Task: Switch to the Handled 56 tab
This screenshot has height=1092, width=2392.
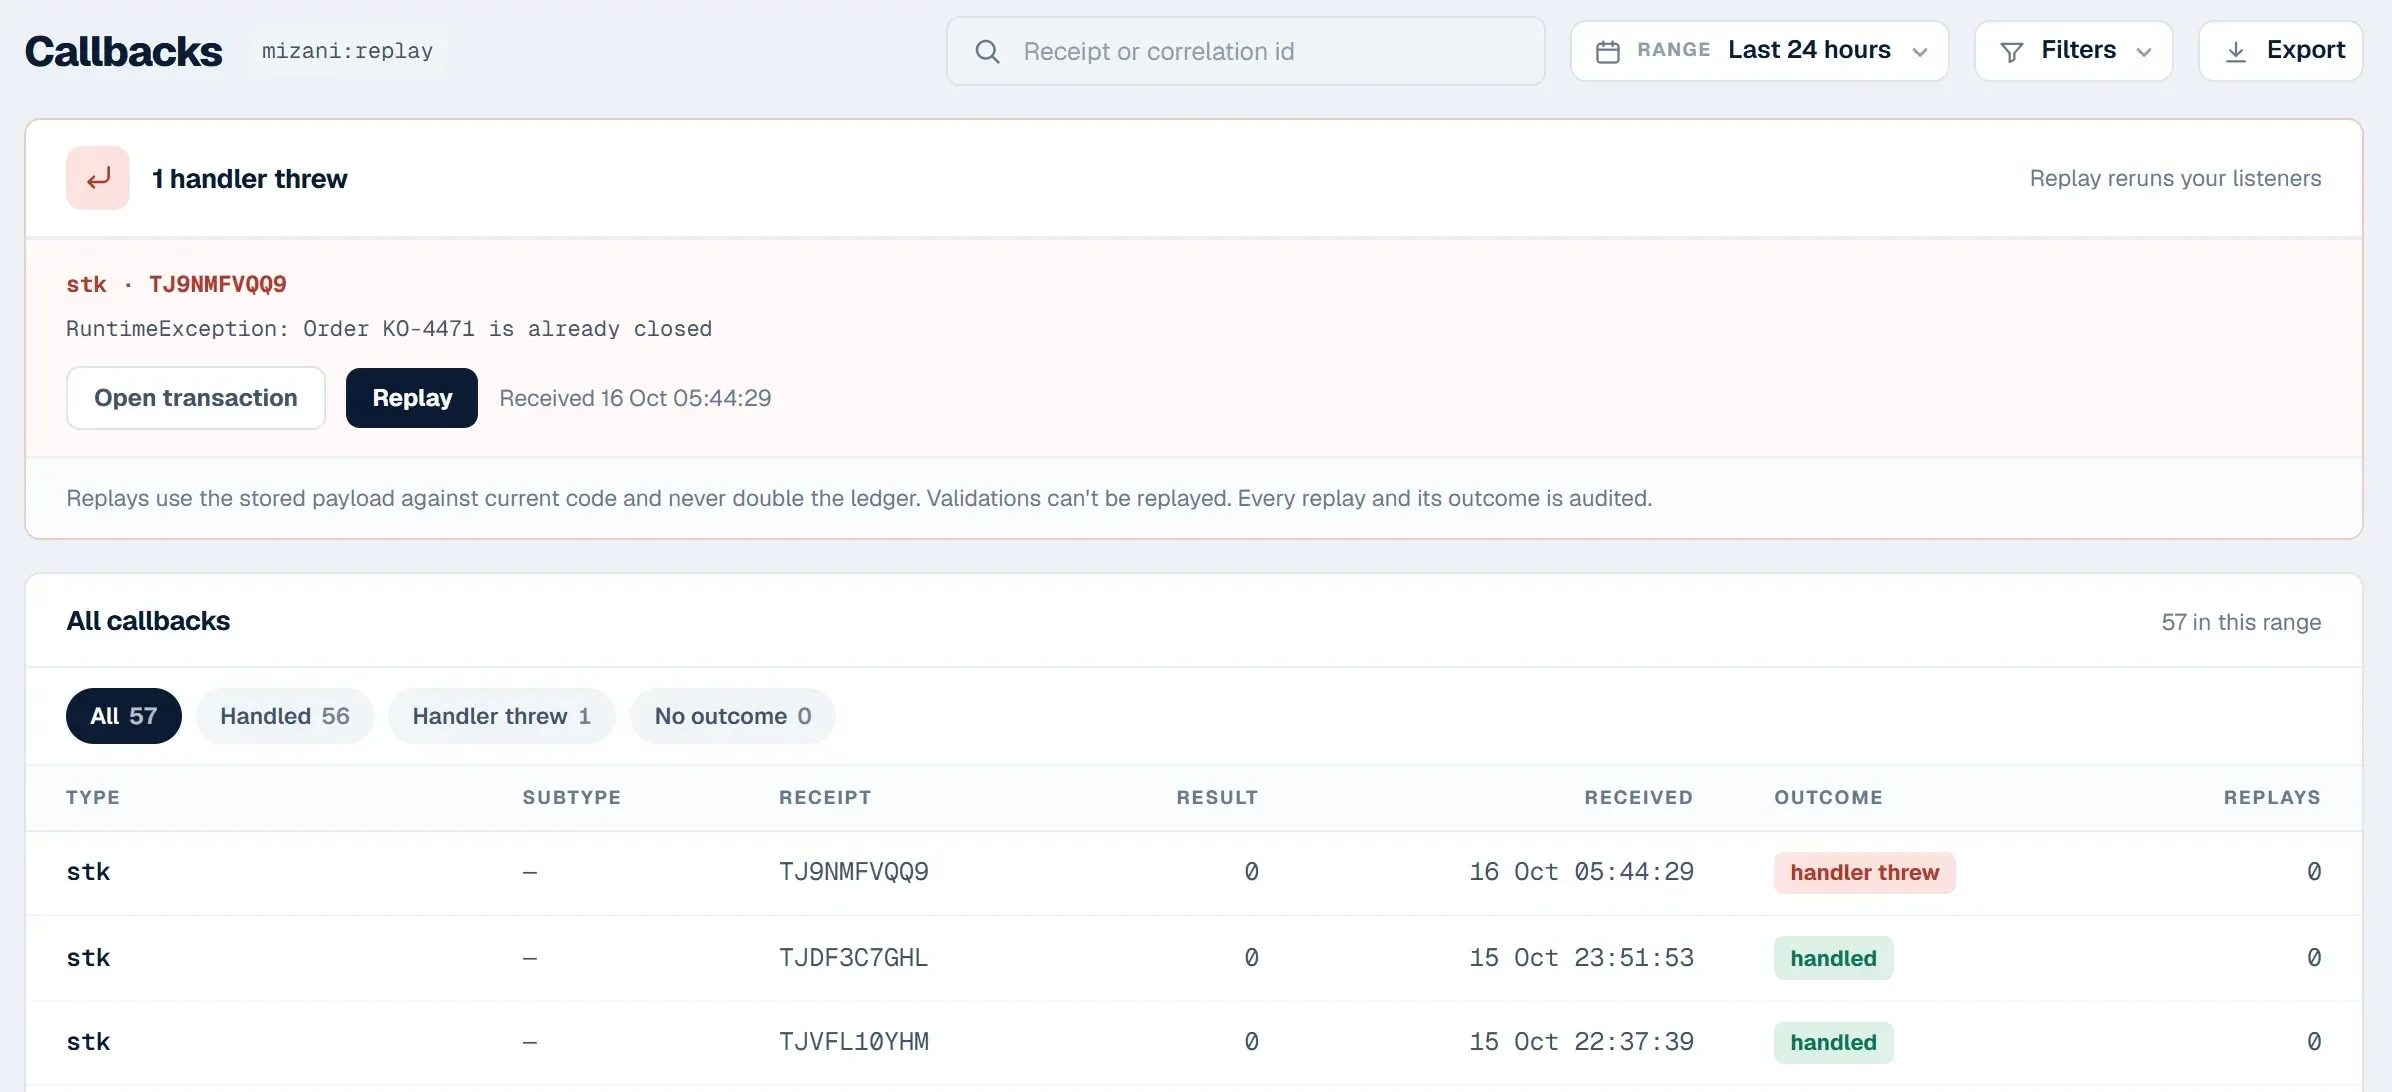Action: click(285, 716)
